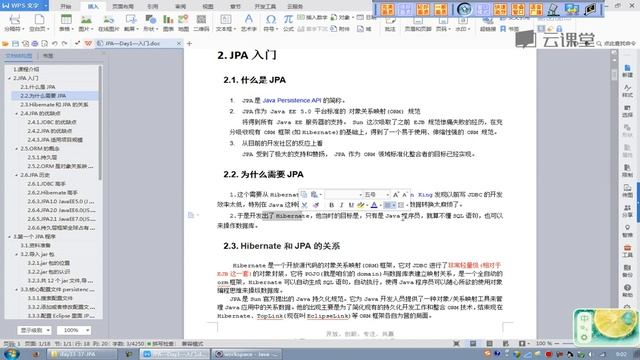Insert 艺术字 word art
Screen dimensions: 640x360
tap(248, 23)
